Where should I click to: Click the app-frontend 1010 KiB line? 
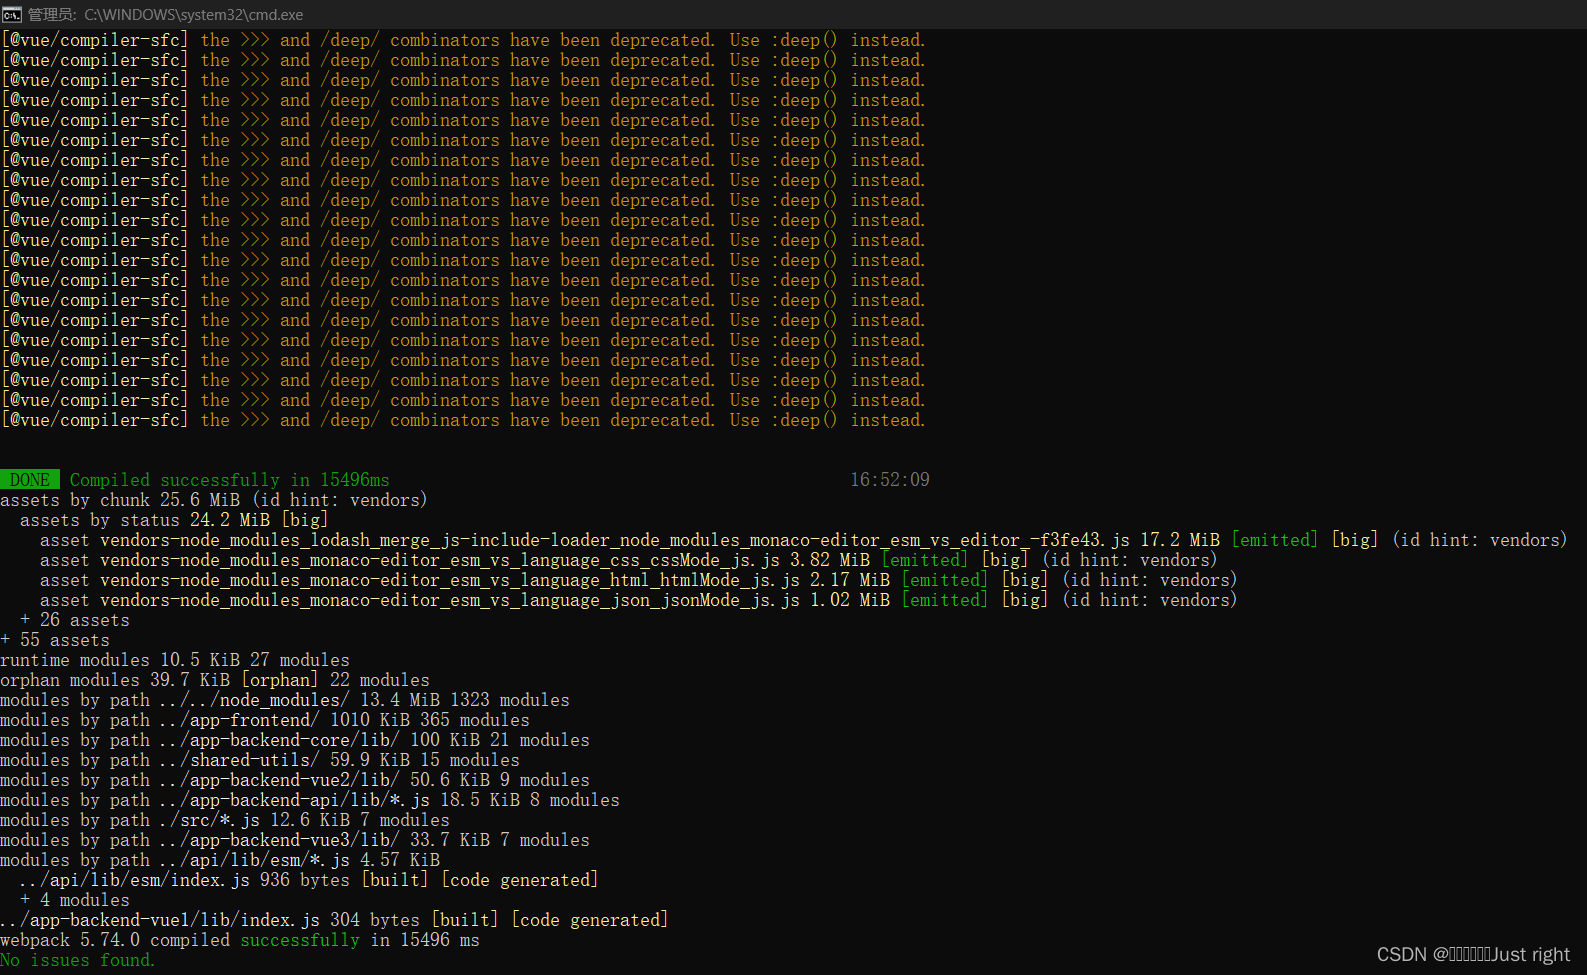pyautogui.click(x=265, y=720)
